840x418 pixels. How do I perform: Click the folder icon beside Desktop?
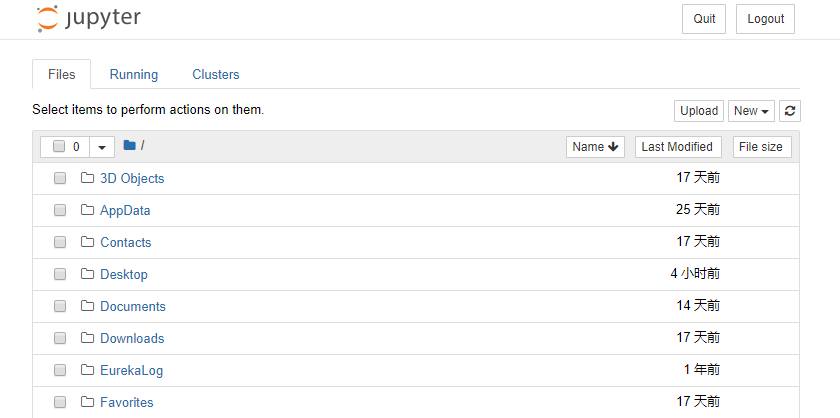tap(87, 274)
